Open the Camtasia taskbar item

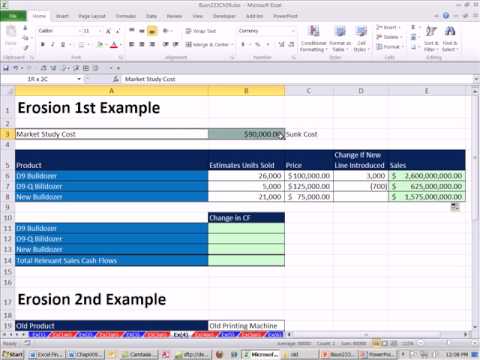[x=139, y=354]
